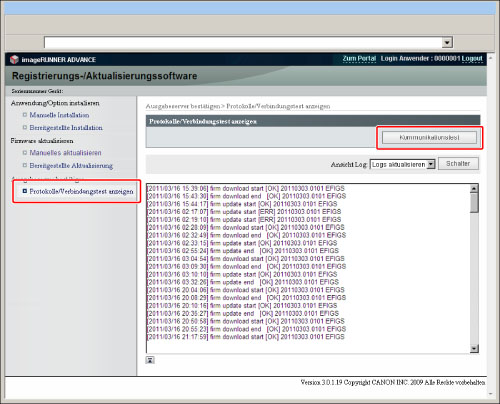Open the Zum Portal link
Image resolution: width=500 pixels, height=404 pixels.
pyautogui.click(x=359, y=59)
